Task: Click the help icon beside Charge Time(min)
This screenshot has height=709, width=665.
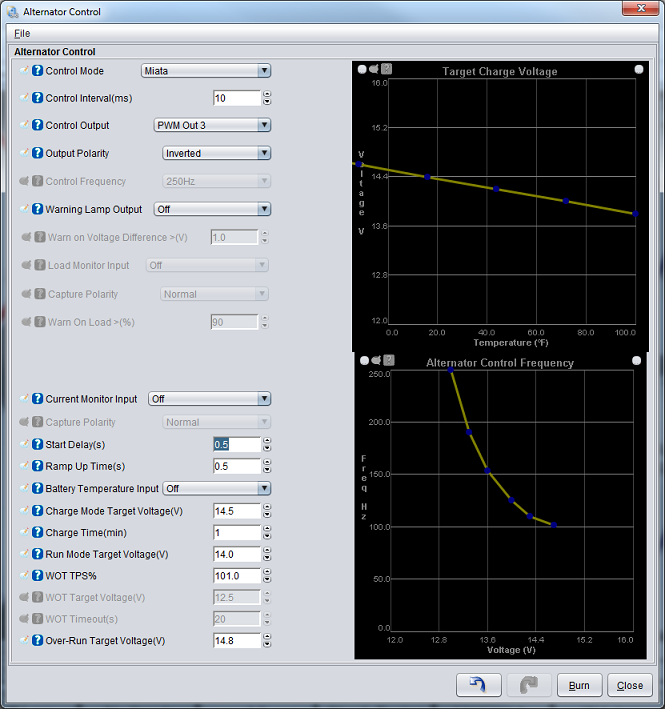Action: pos(38,533)
